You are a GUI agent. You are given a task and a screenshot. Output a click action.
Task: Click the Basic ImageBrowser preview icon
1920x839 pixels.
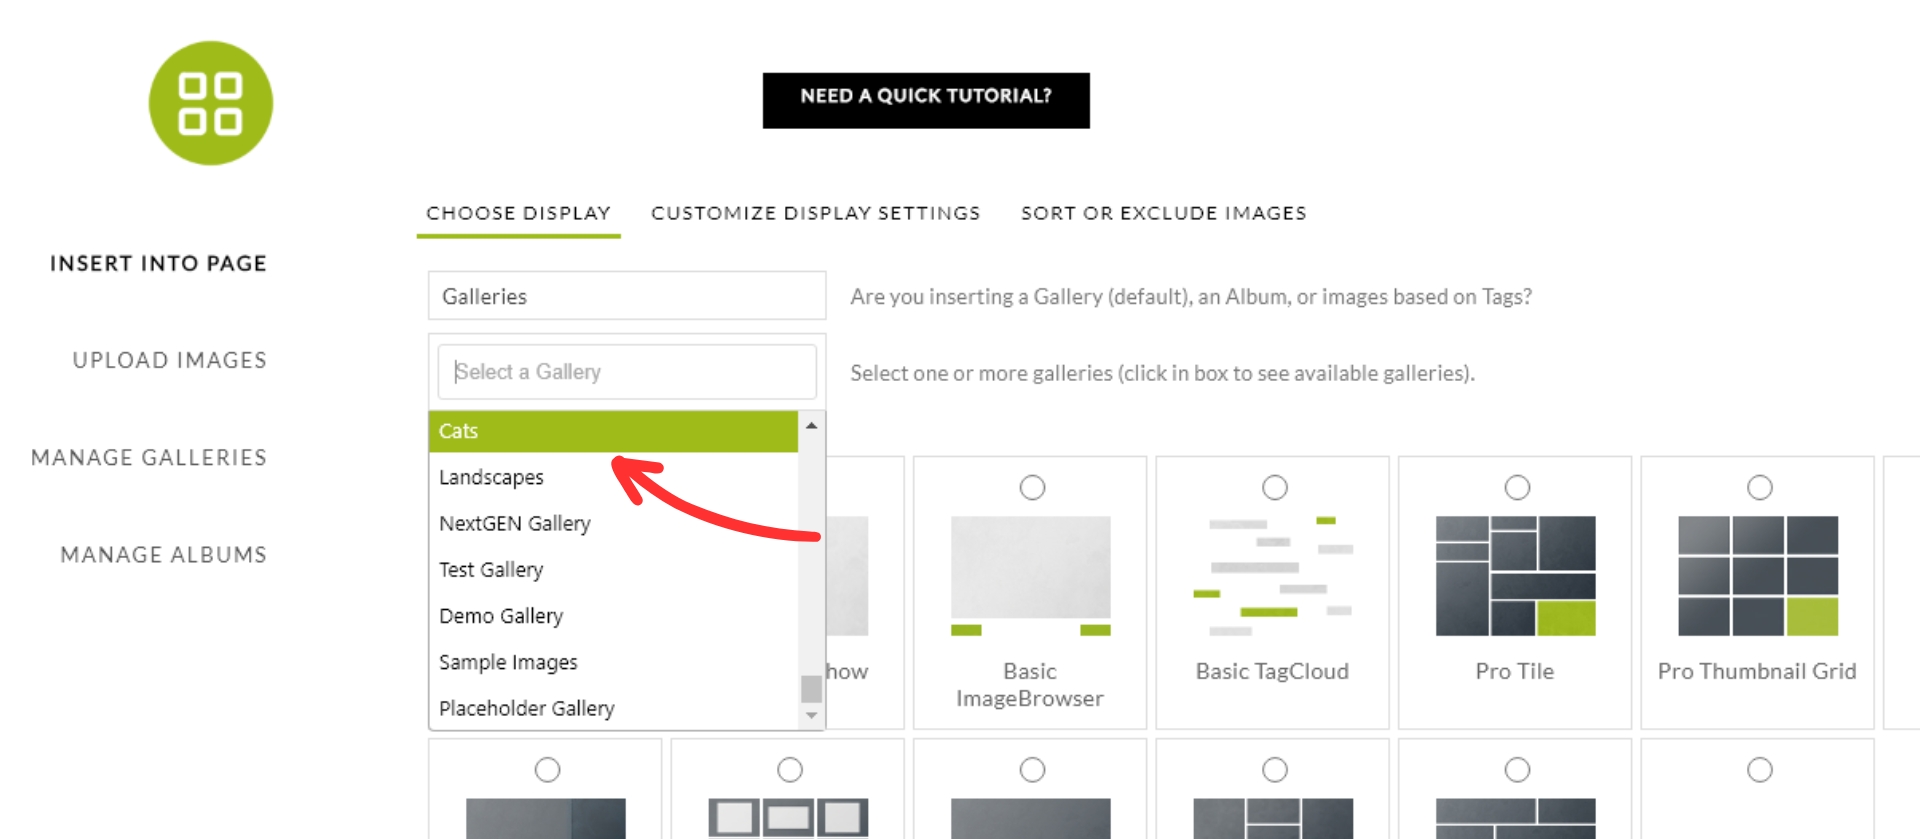coord(1030,575)
